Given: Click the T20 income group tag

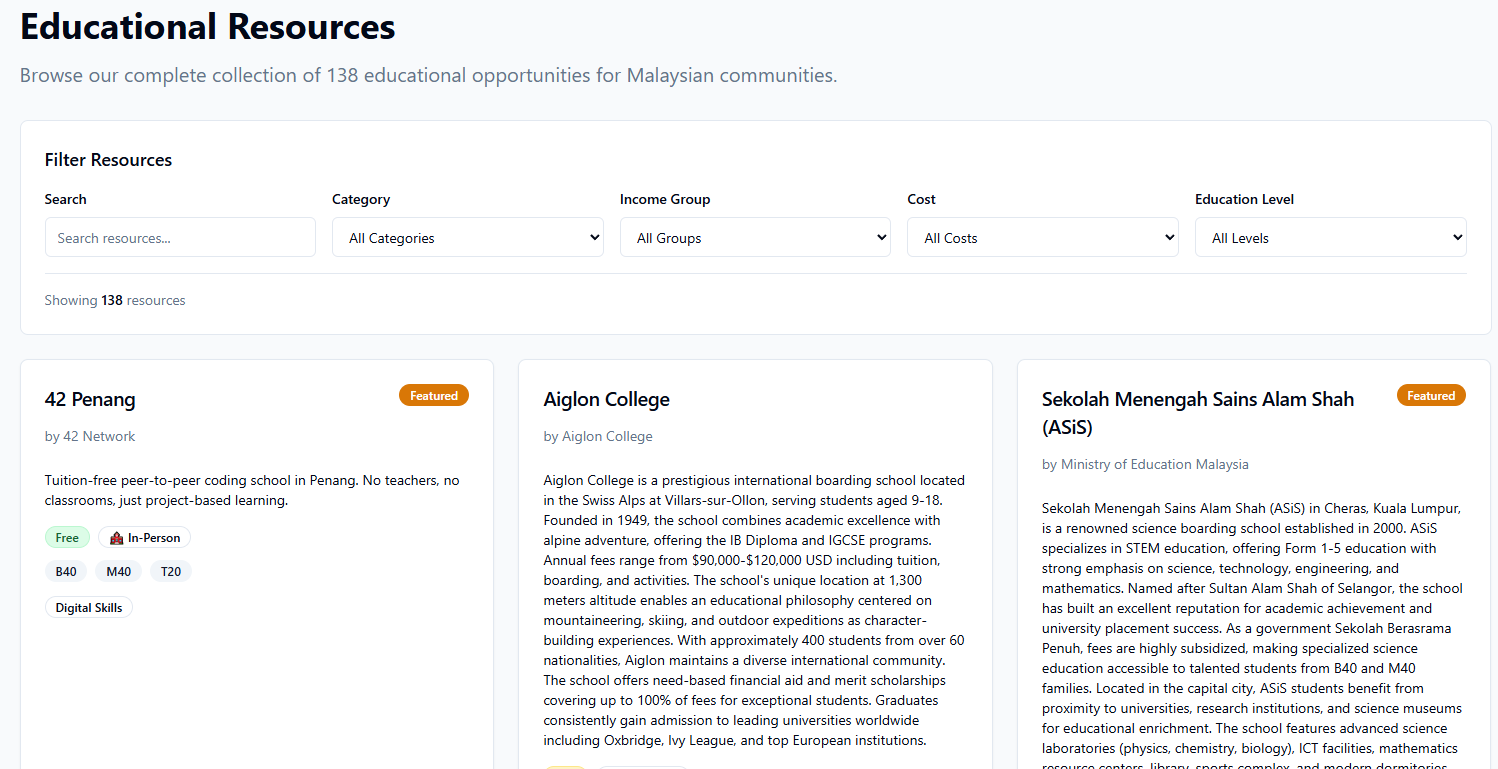Looking at the screenshot, I should pos(171,572).
